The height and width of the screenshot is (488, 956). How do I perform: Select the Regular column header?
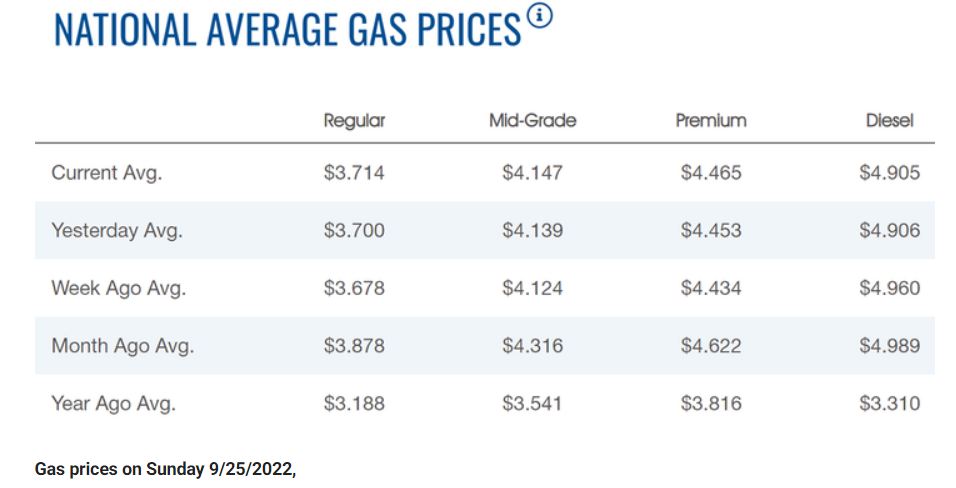354,121
